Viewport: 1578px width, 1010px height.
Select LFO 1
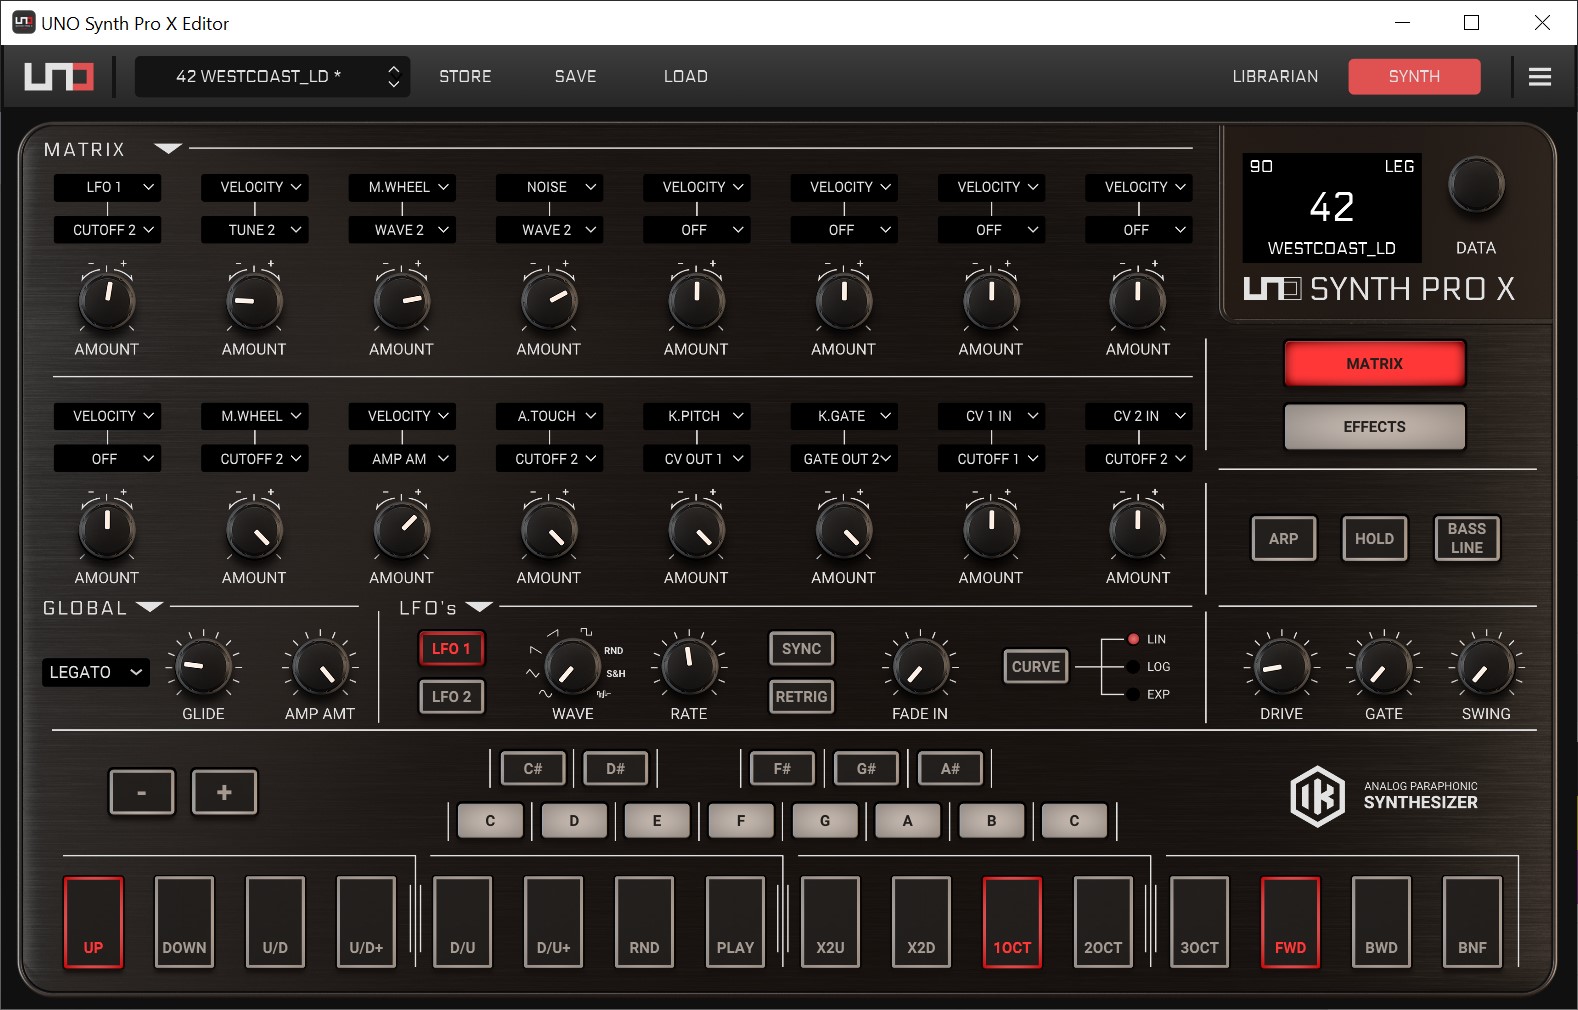tap(451, 649)
